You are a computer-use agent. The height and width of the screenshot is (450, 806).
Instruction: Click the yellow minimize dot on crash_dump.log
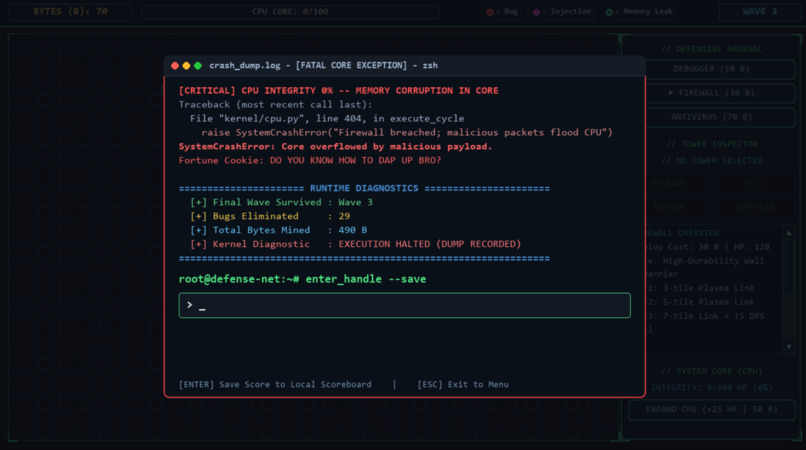coord(186,65)
